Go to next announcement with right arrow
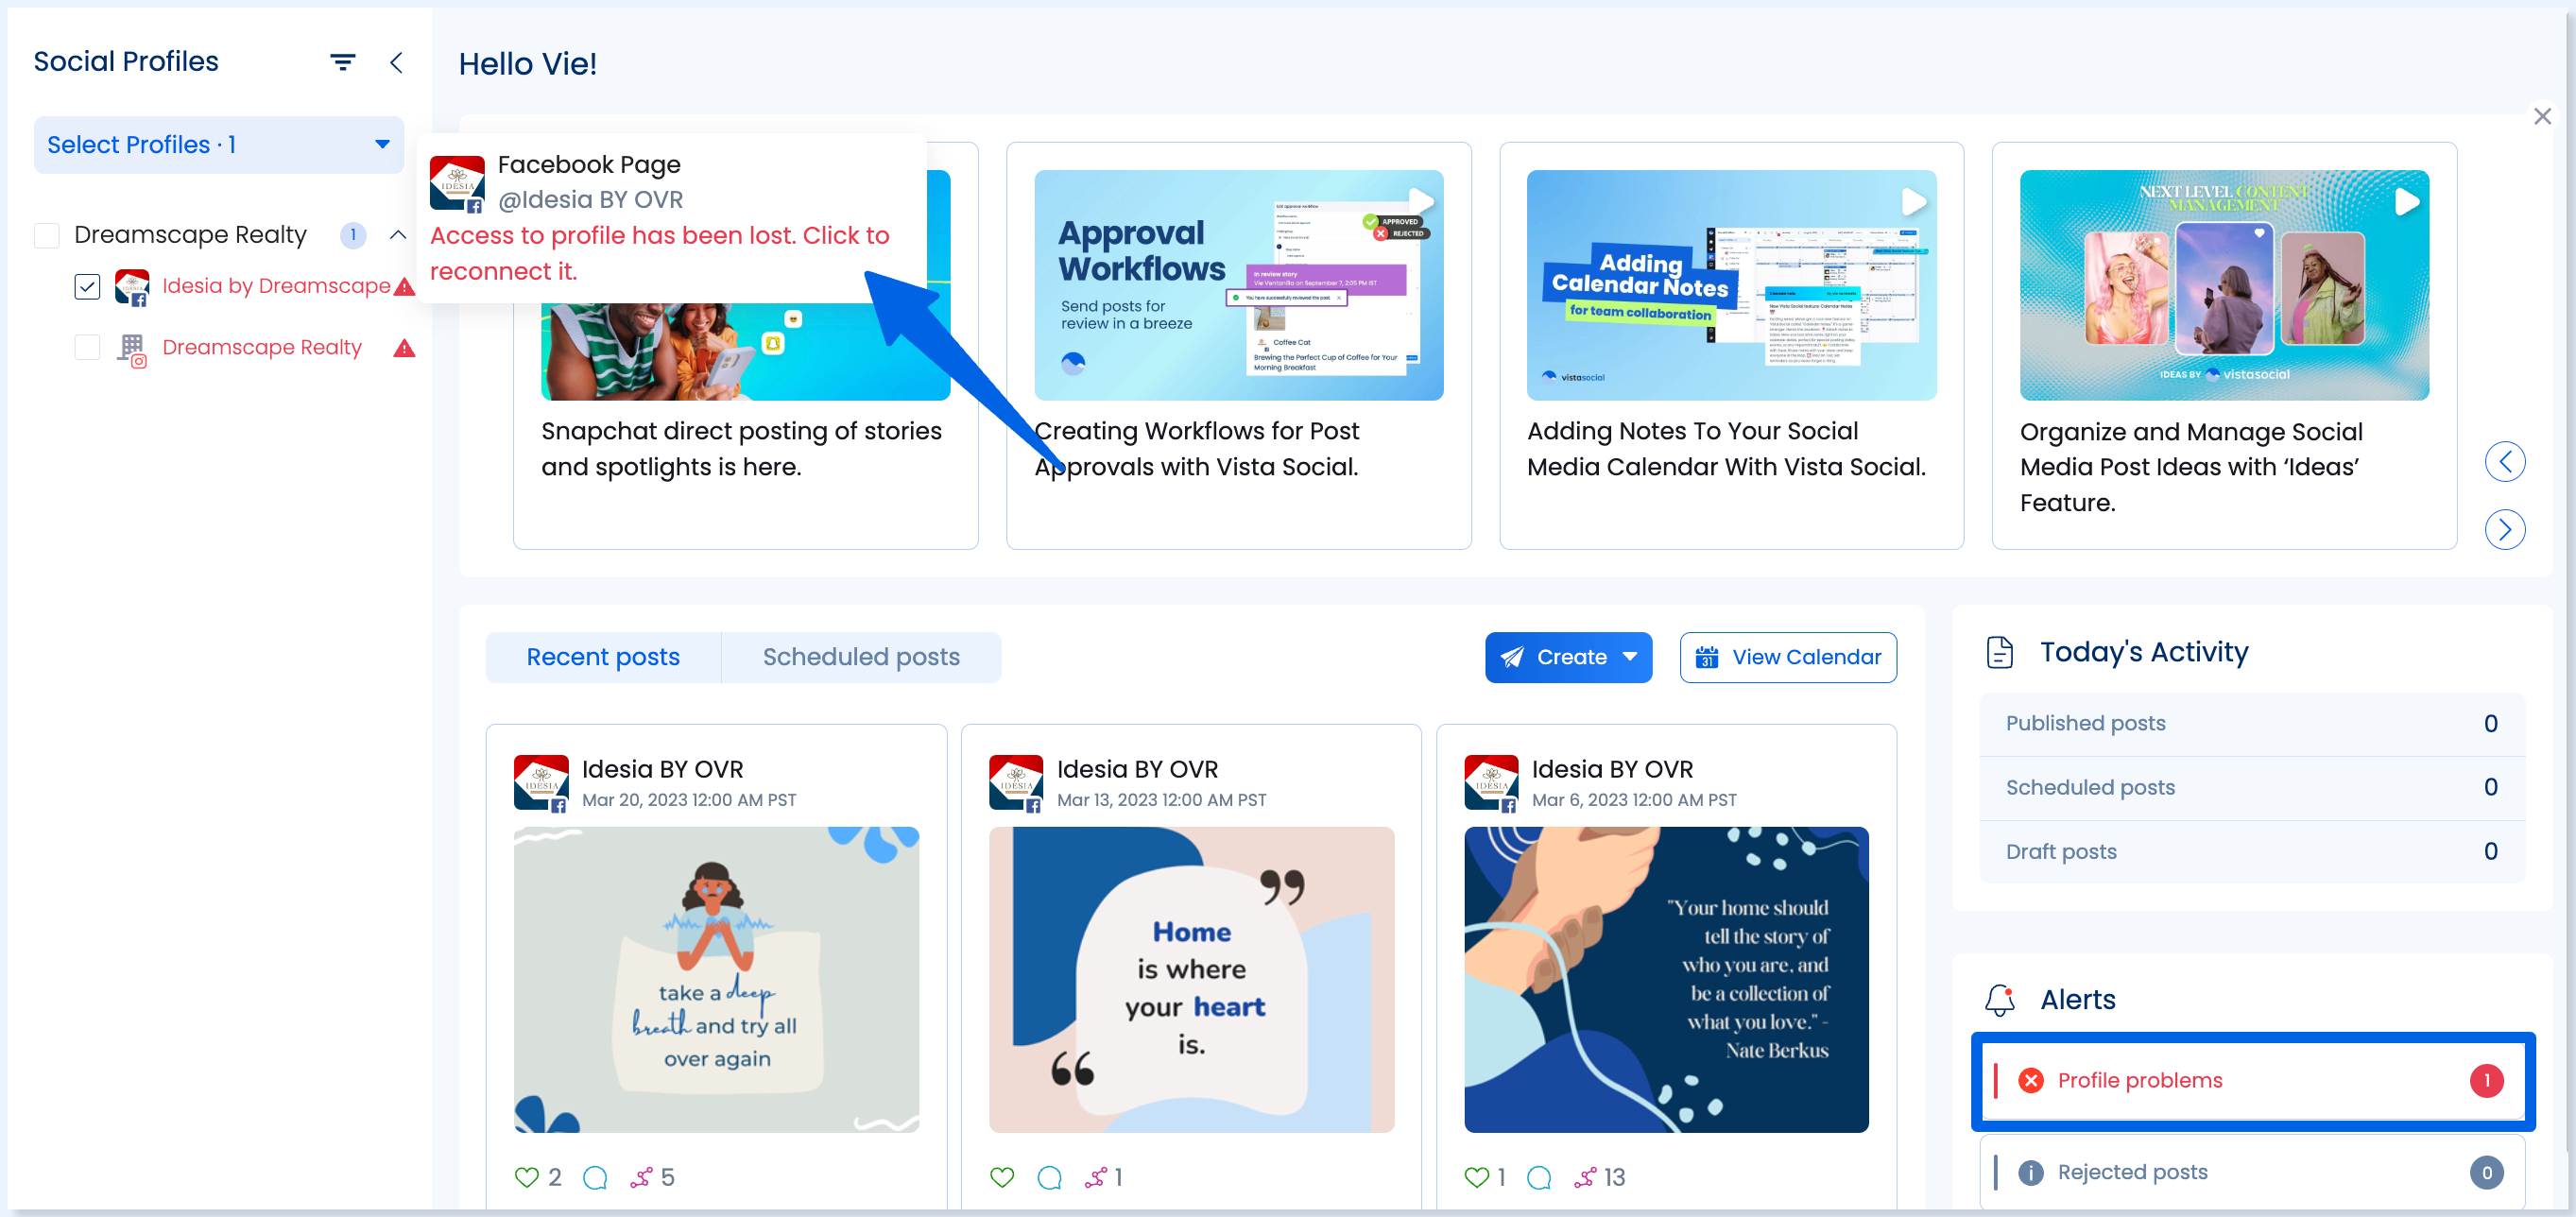 [2505, 529]
